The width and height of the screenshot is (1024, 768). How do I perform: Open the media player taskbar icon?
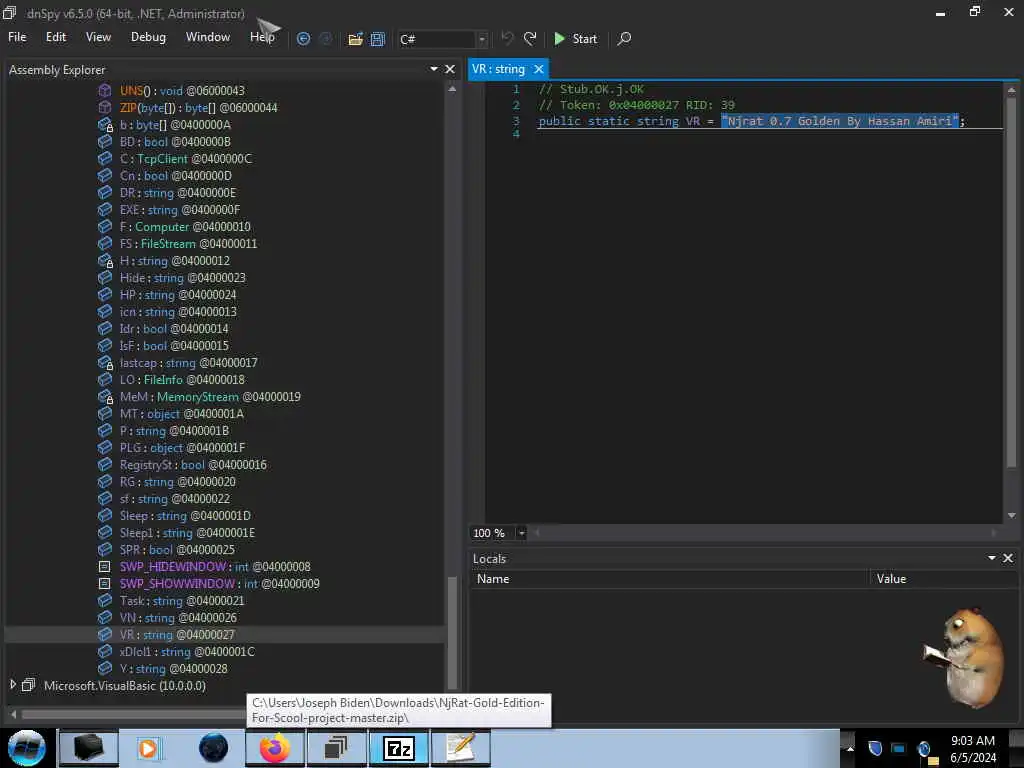[x=148, y=748]
